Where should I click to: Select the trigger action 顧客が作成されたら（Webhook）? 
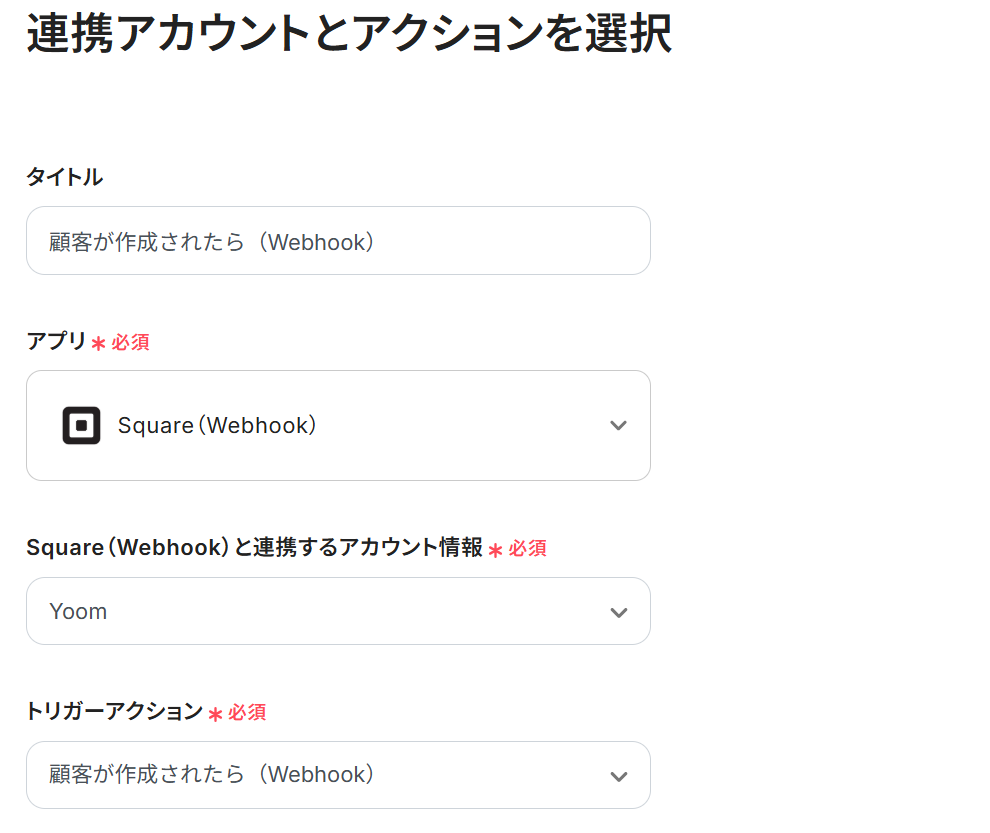210,775
